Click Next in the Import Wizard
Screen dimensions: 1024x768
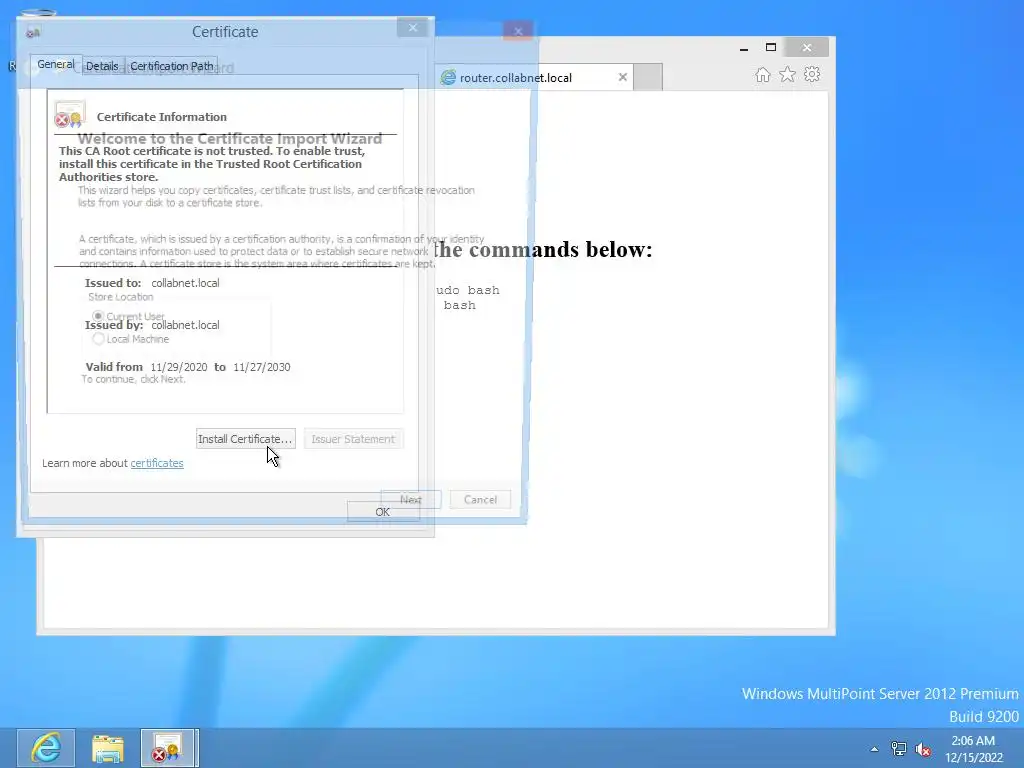[411, 499]
